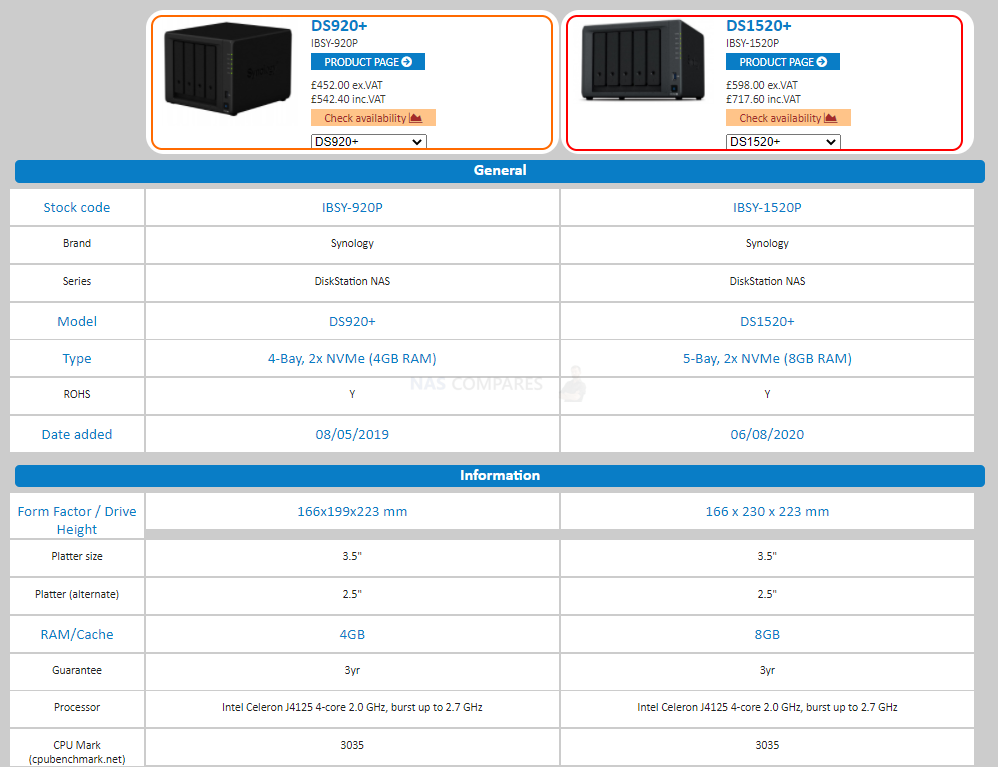Select the DS920+ price £452.00 ex.VAT
This screenshot has height=767, width=998.
347,85
